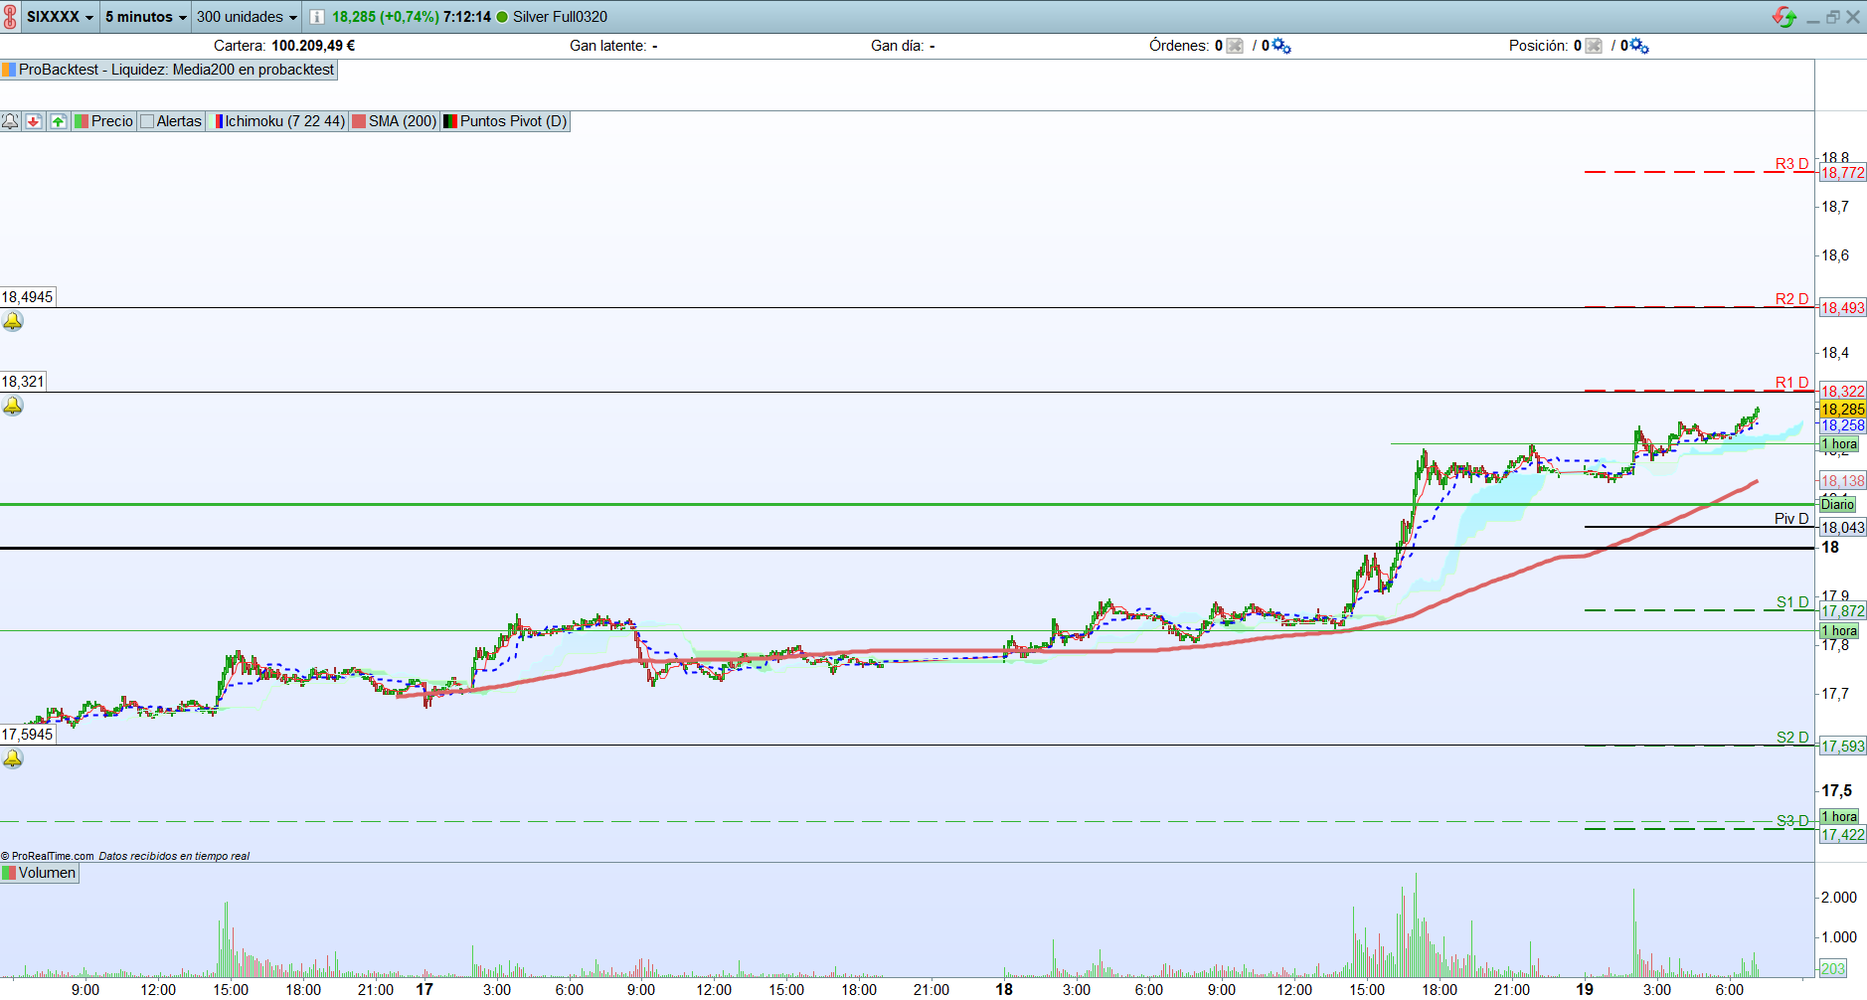Open the 300 unidades dropdown
1867x1000 pixels.
[246, 17]
